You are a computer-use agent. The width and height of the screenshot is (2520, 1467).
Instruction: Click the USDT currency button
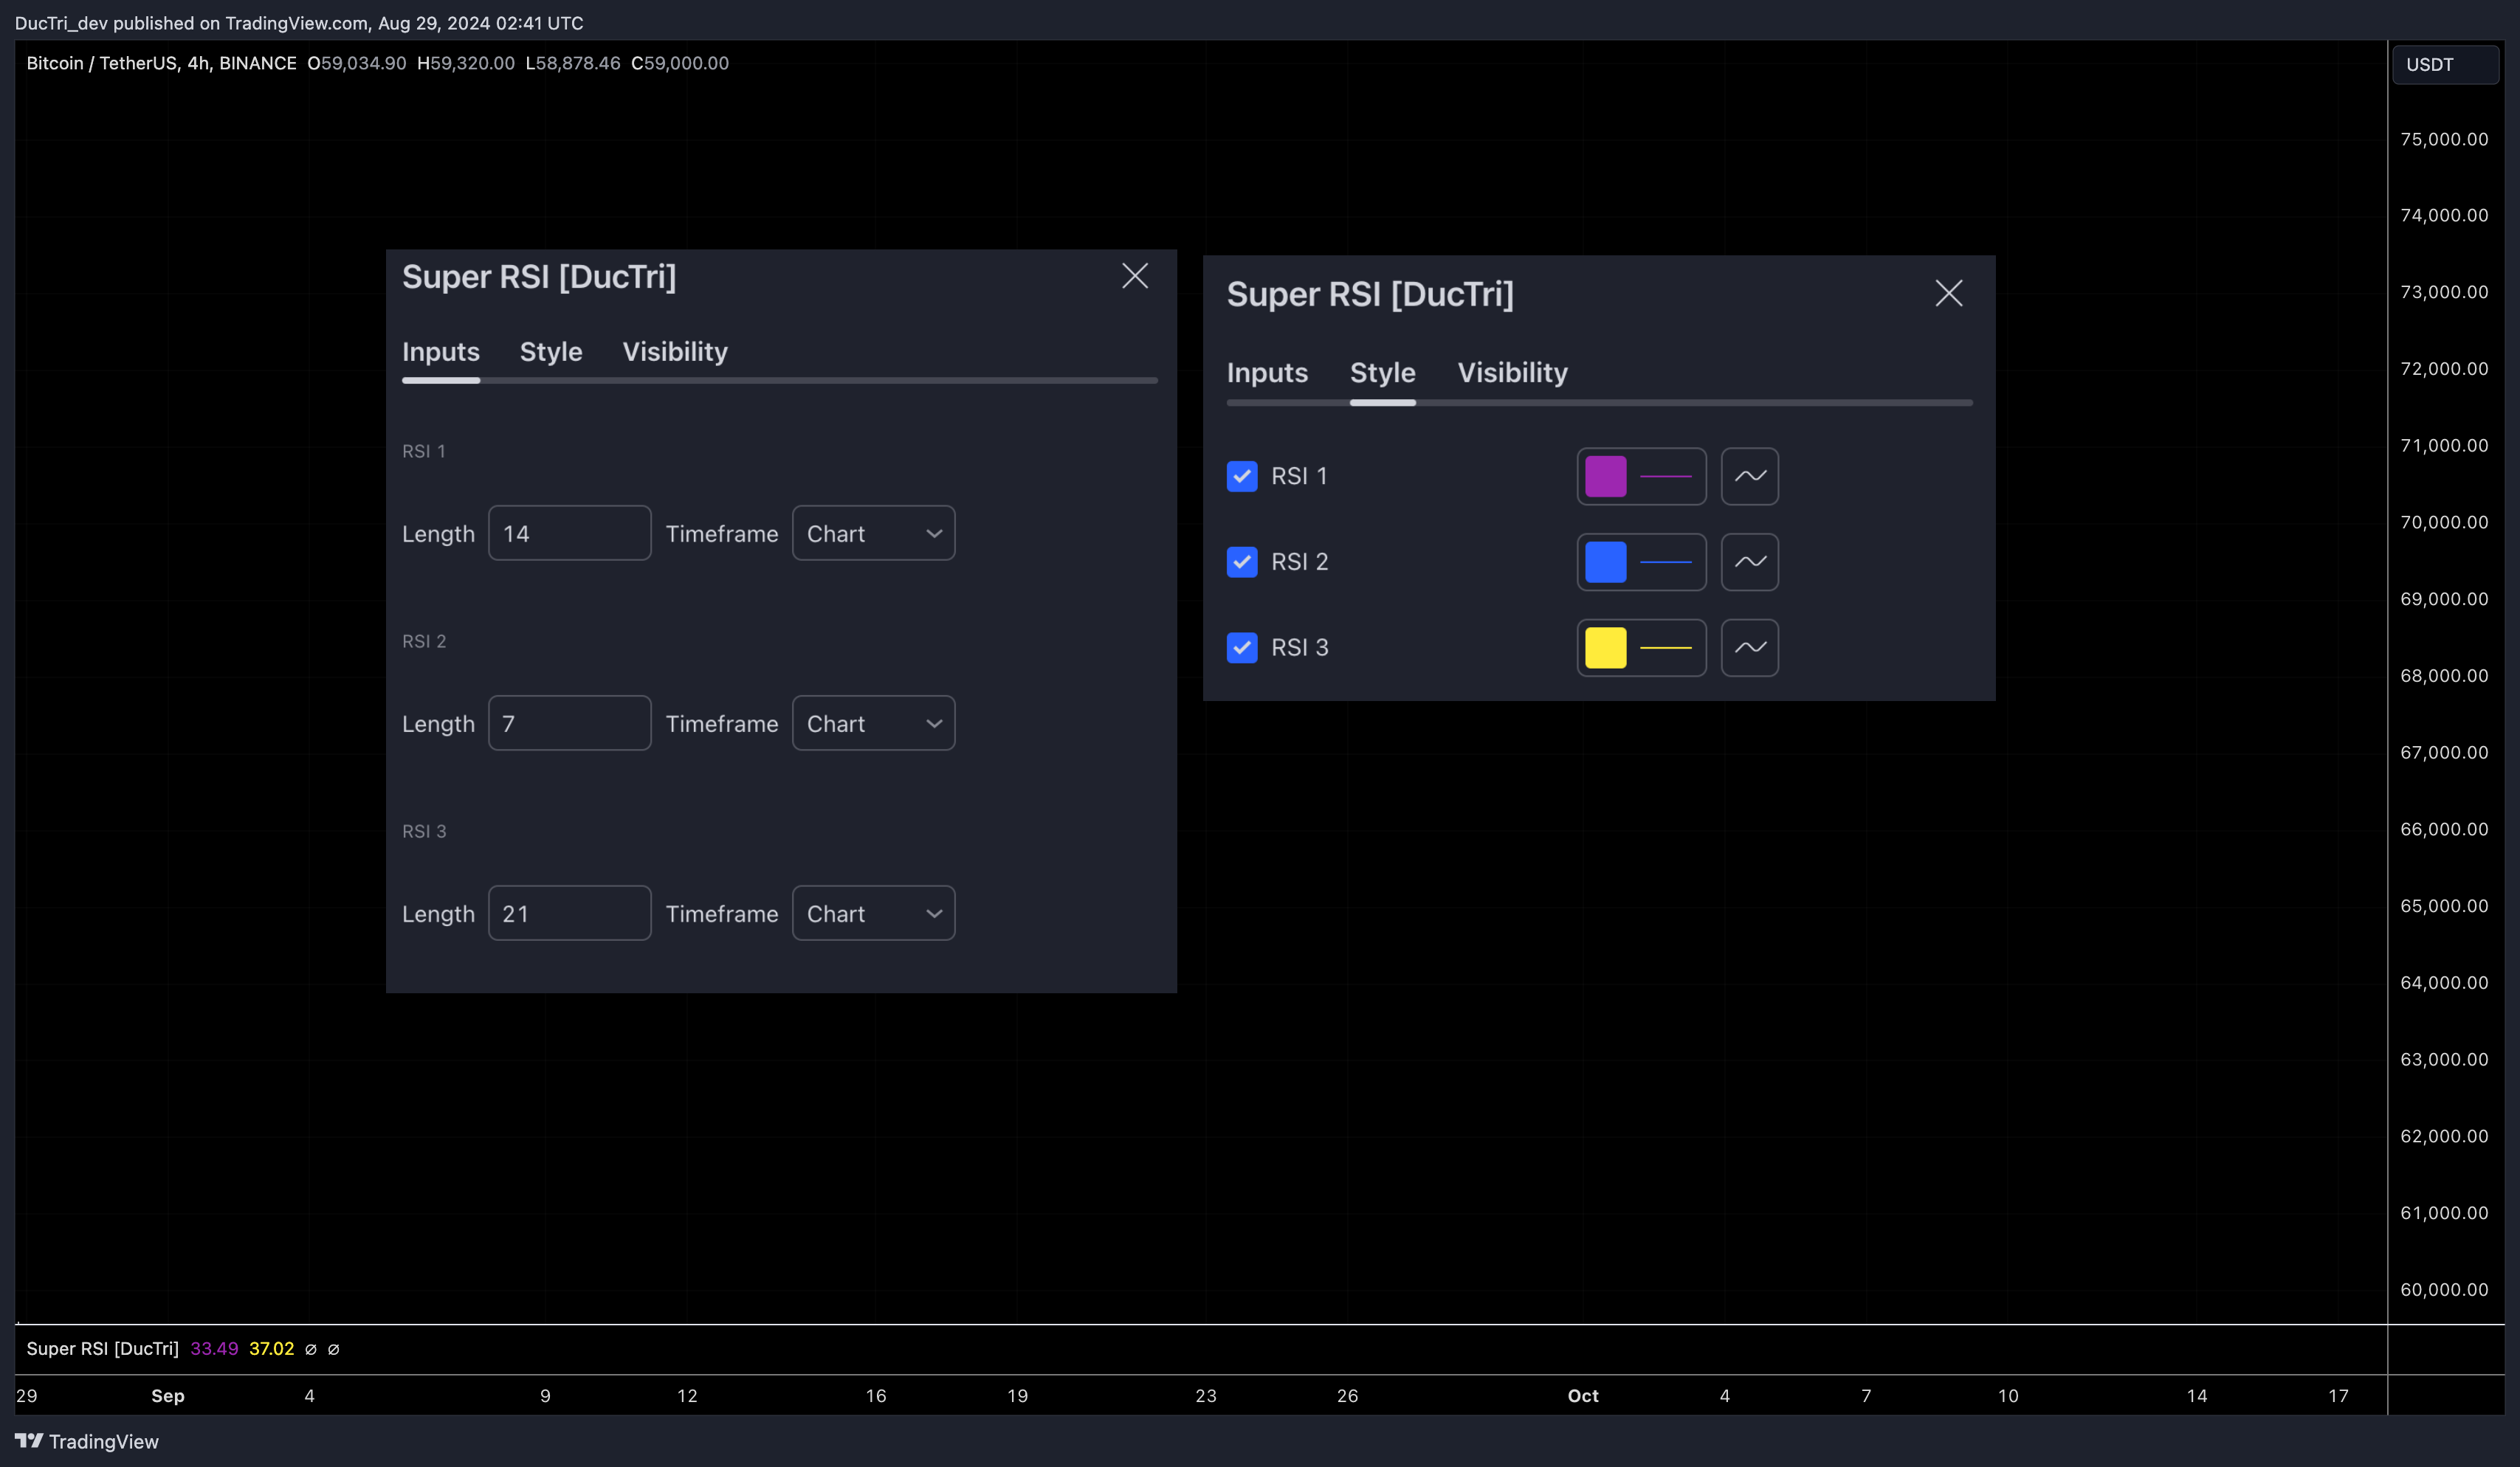2445,65
